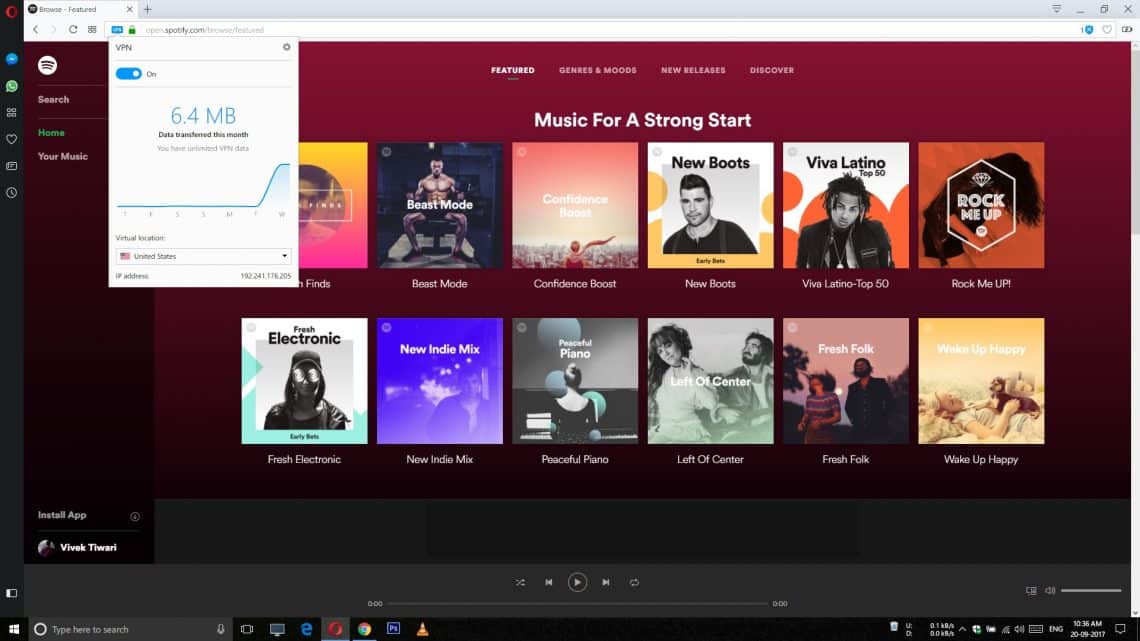Click the ad blocker shield icon
This screenshot has height=641, width=1140.
coord(1088,30)
